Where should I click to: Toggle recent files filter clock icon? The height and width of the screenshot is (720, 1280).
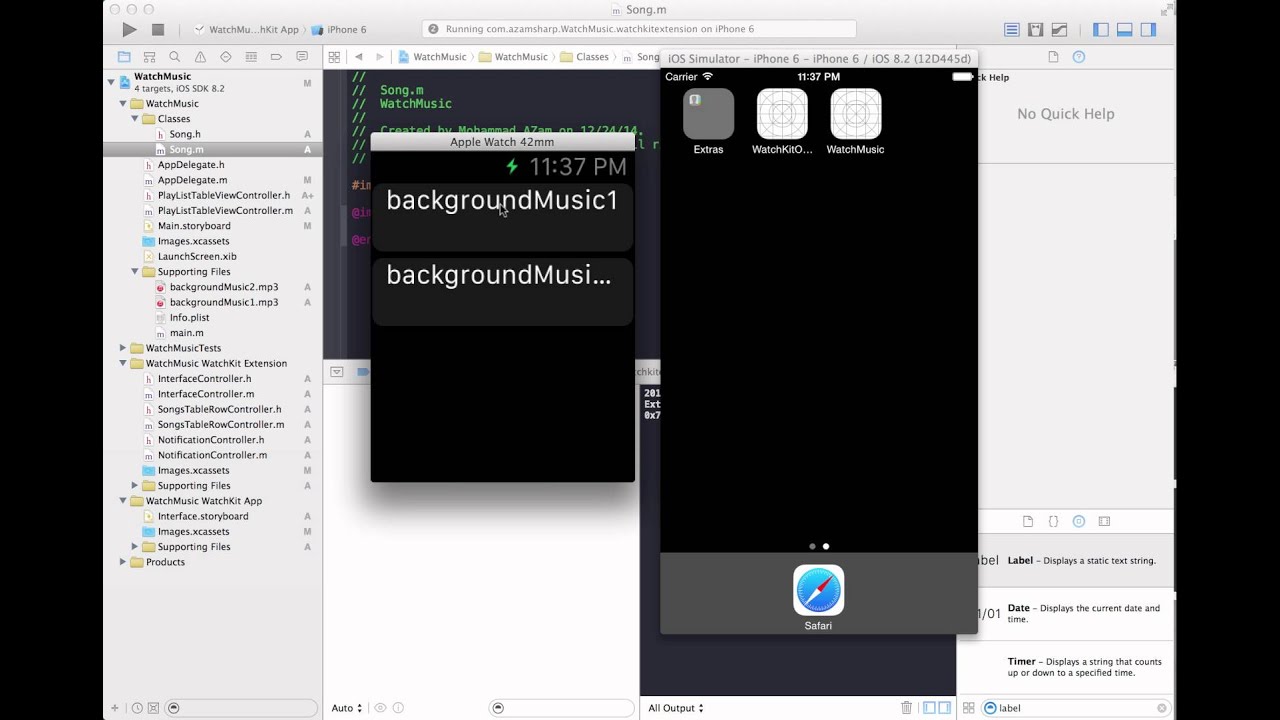point(137,708)
